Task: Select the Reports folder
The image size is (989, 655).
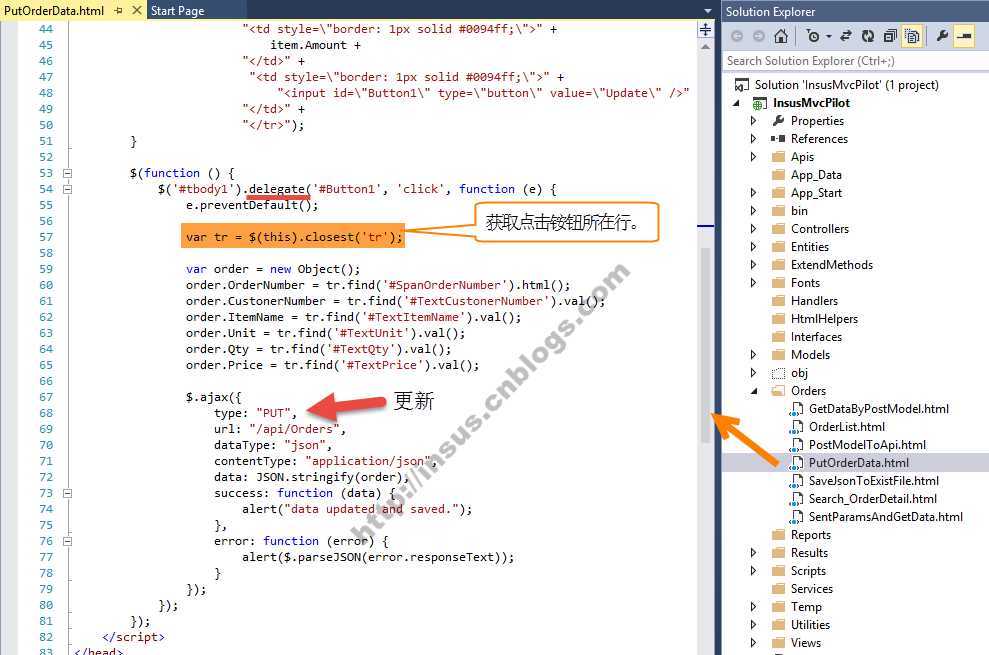Action: (x=811, y=534)
